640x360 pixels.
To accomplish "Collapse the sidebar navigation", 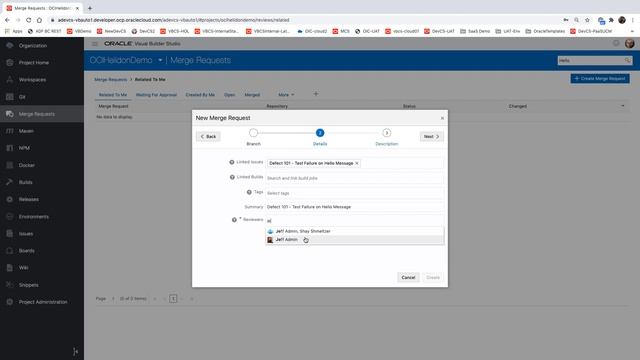I will pyautogui.click(x=76, y=351).
